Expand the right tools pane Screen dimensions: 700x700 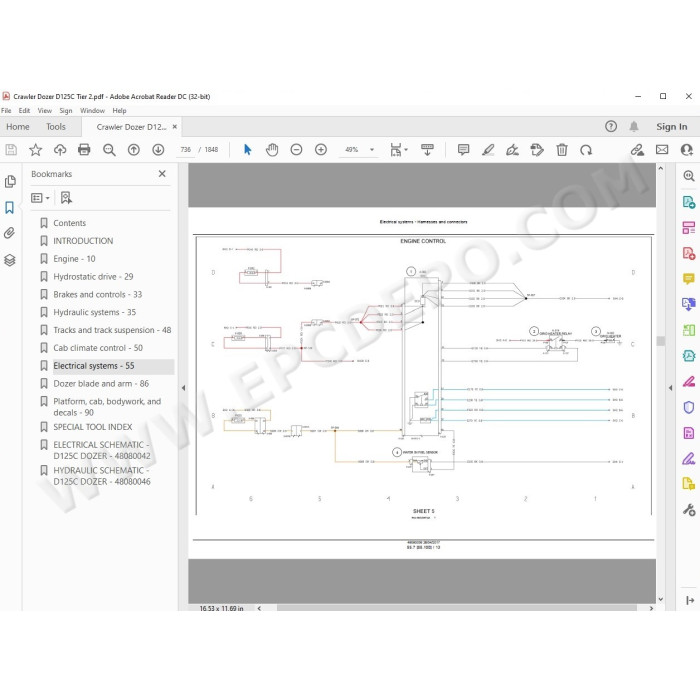point(690,600)
